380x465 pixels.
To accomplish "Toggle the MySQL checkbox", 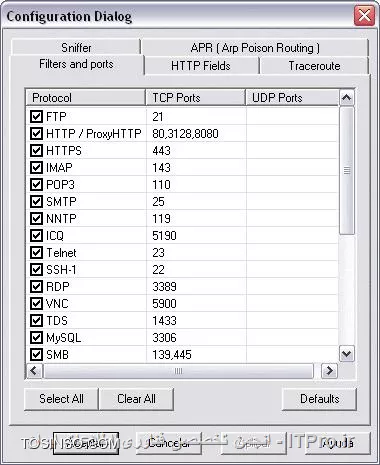I will pyautogui.click(x=36, y=338).
